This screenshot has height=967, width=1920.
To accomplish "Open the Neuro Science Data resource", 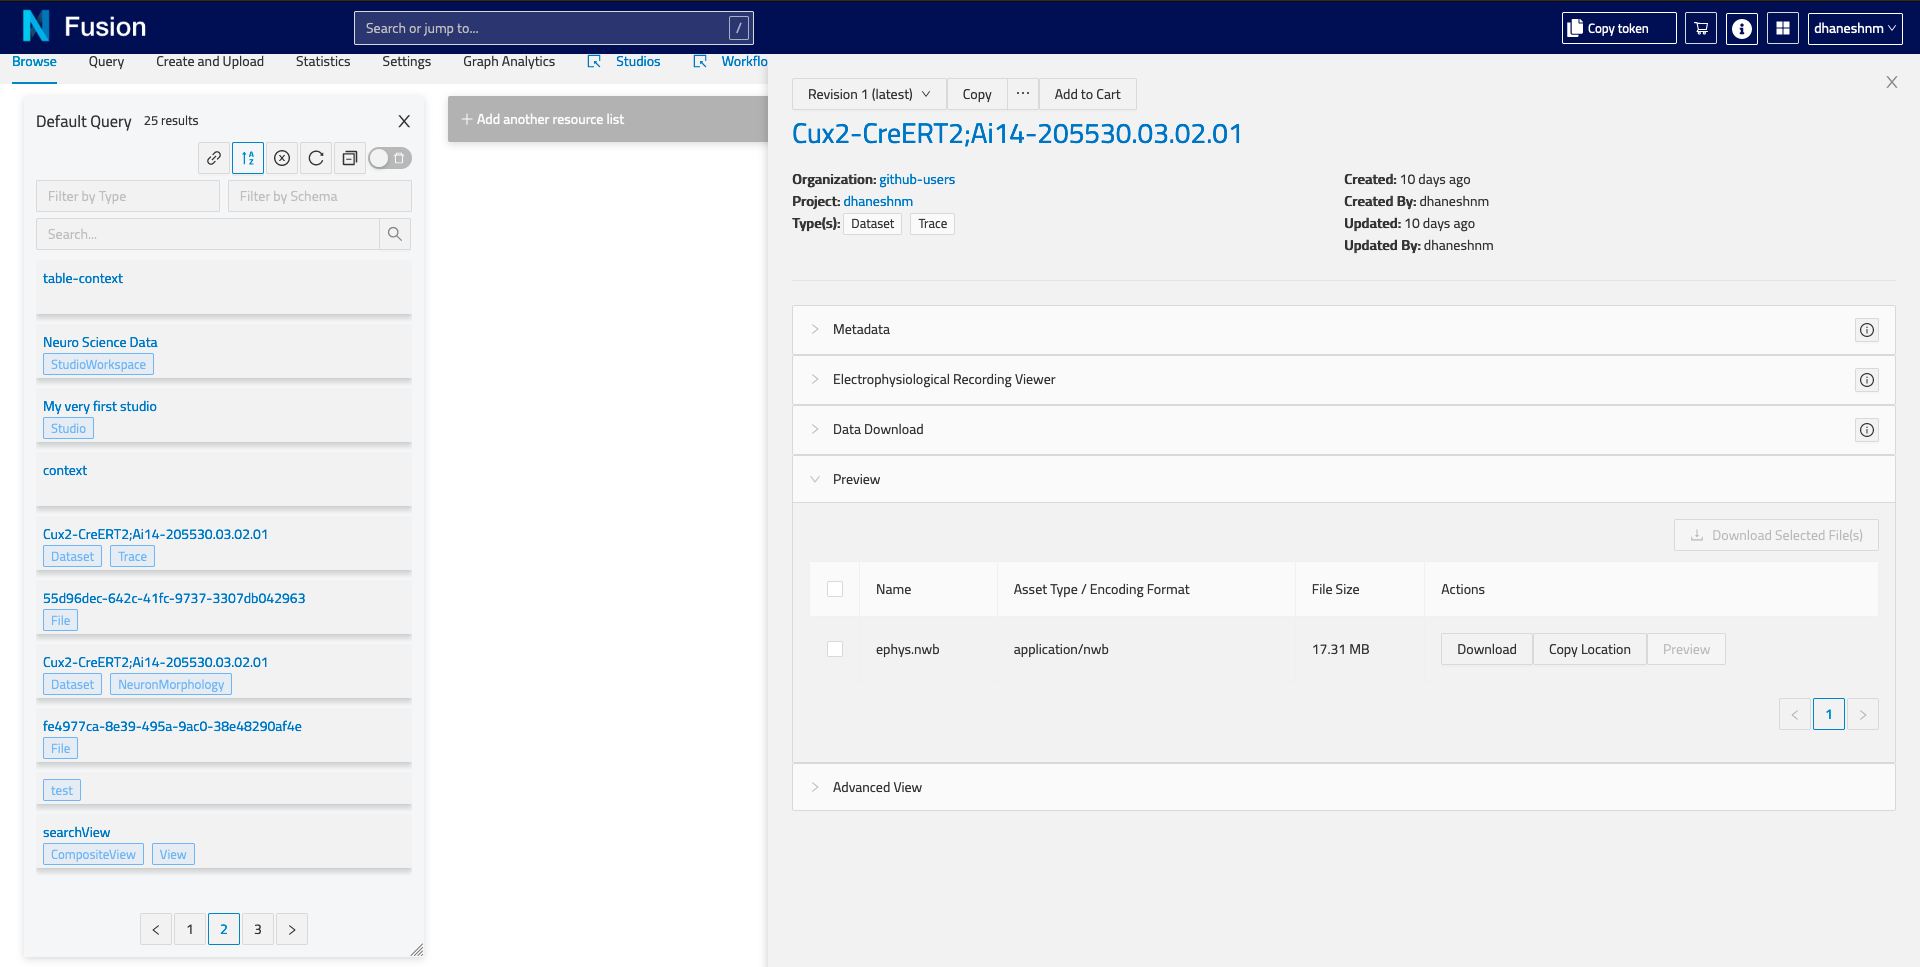I will (x=100, y=343).
